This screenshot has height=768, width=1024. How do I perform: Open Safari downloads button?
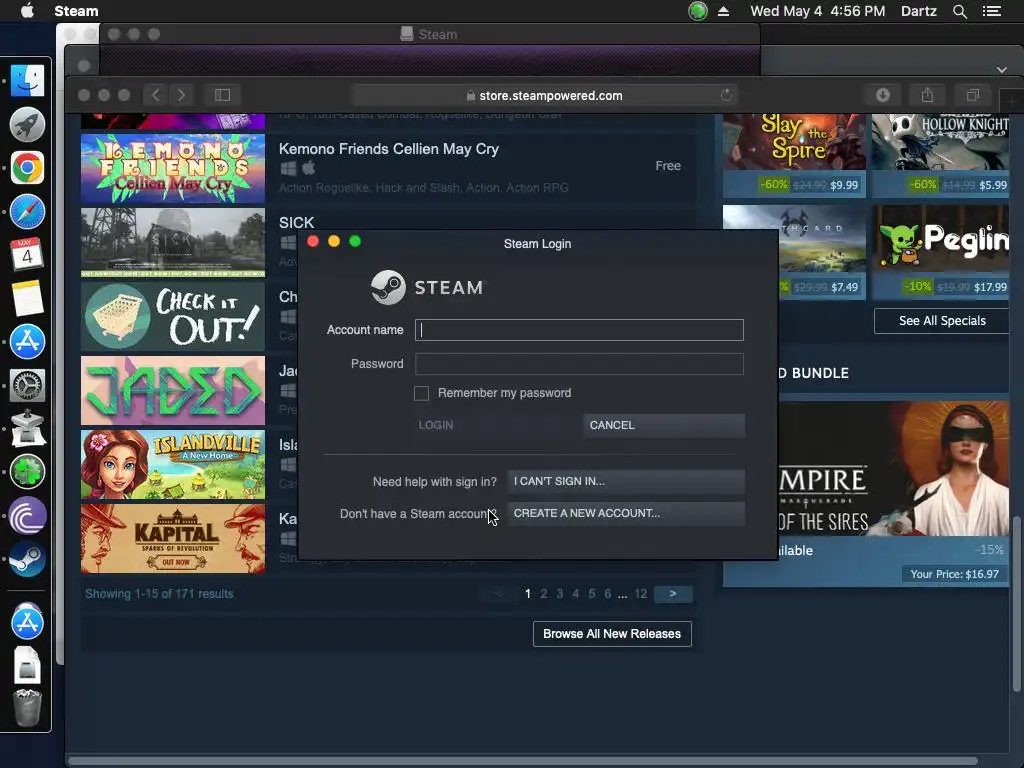tap(883, 95)
